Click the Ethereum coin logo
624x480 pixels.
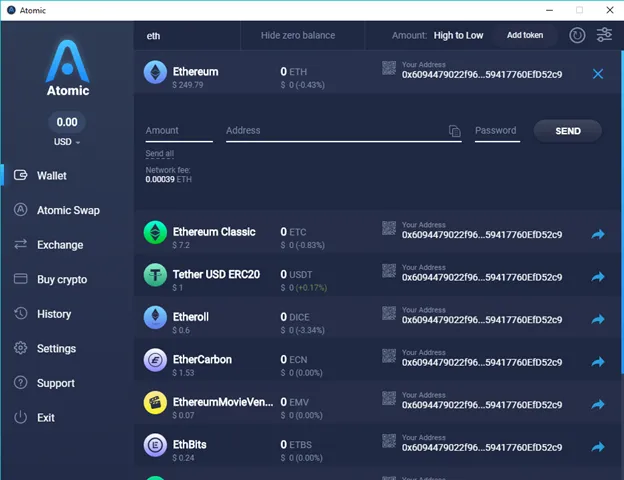tap(155, 72)
